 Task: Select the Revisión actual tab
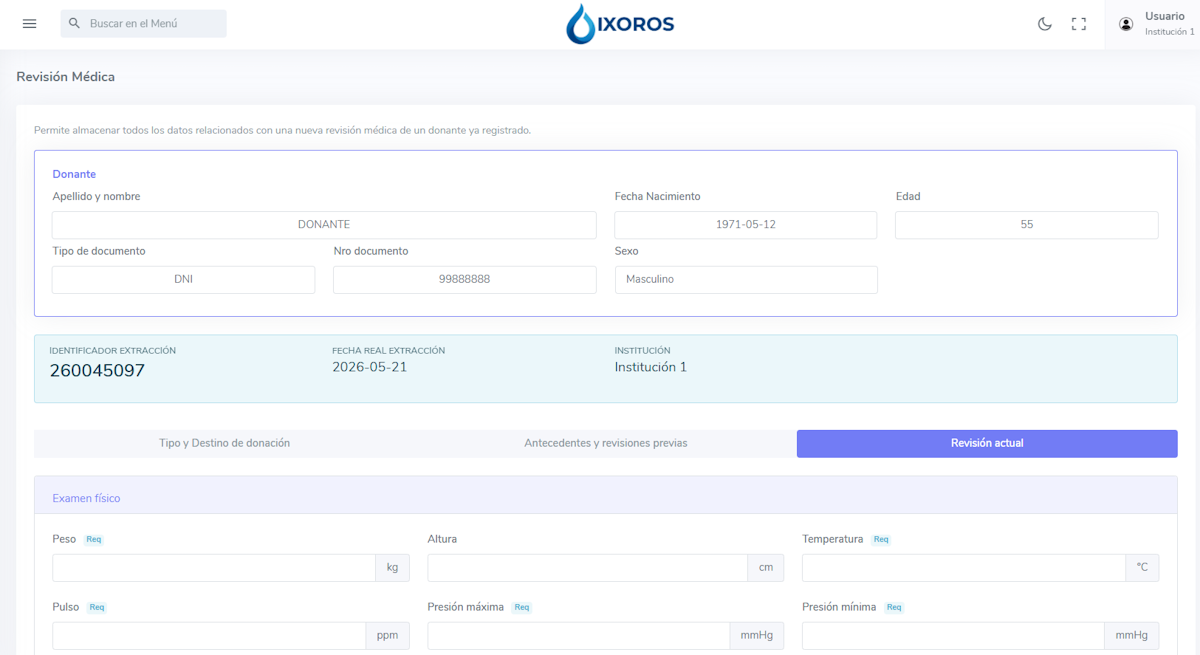point(987,443)
